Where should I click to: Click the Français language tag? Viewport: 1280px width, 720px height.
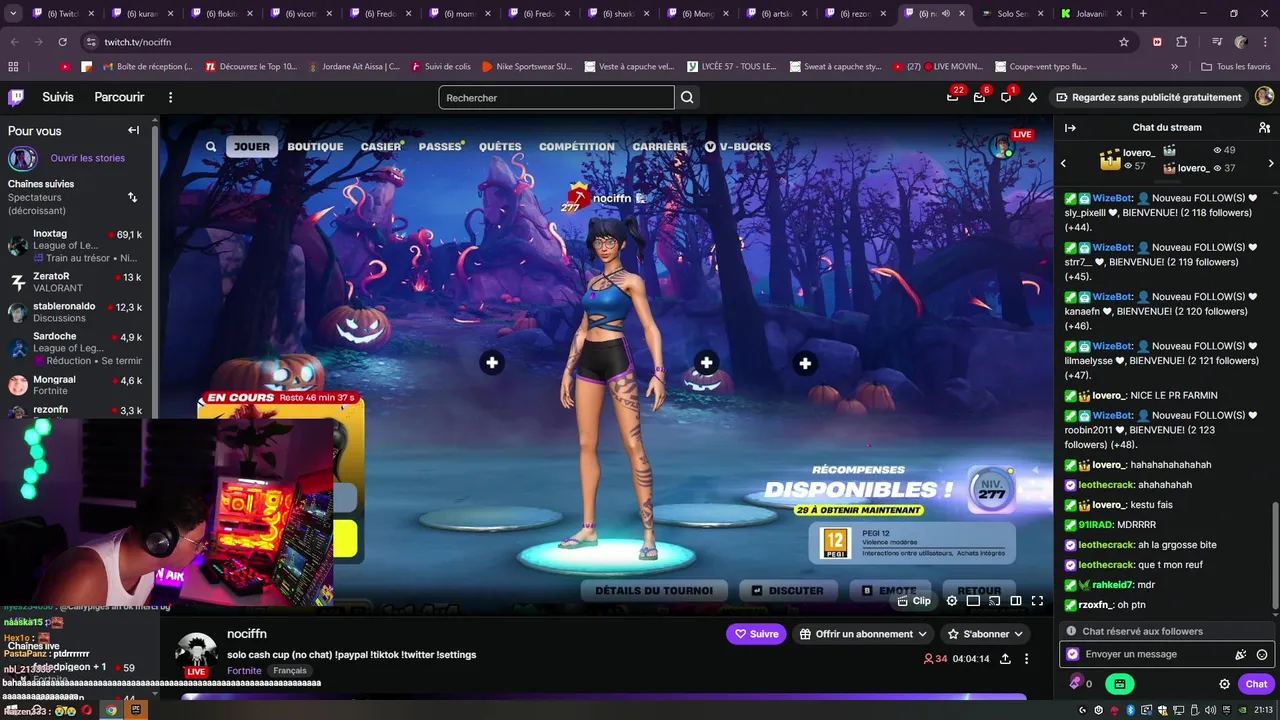pos(290,671)
